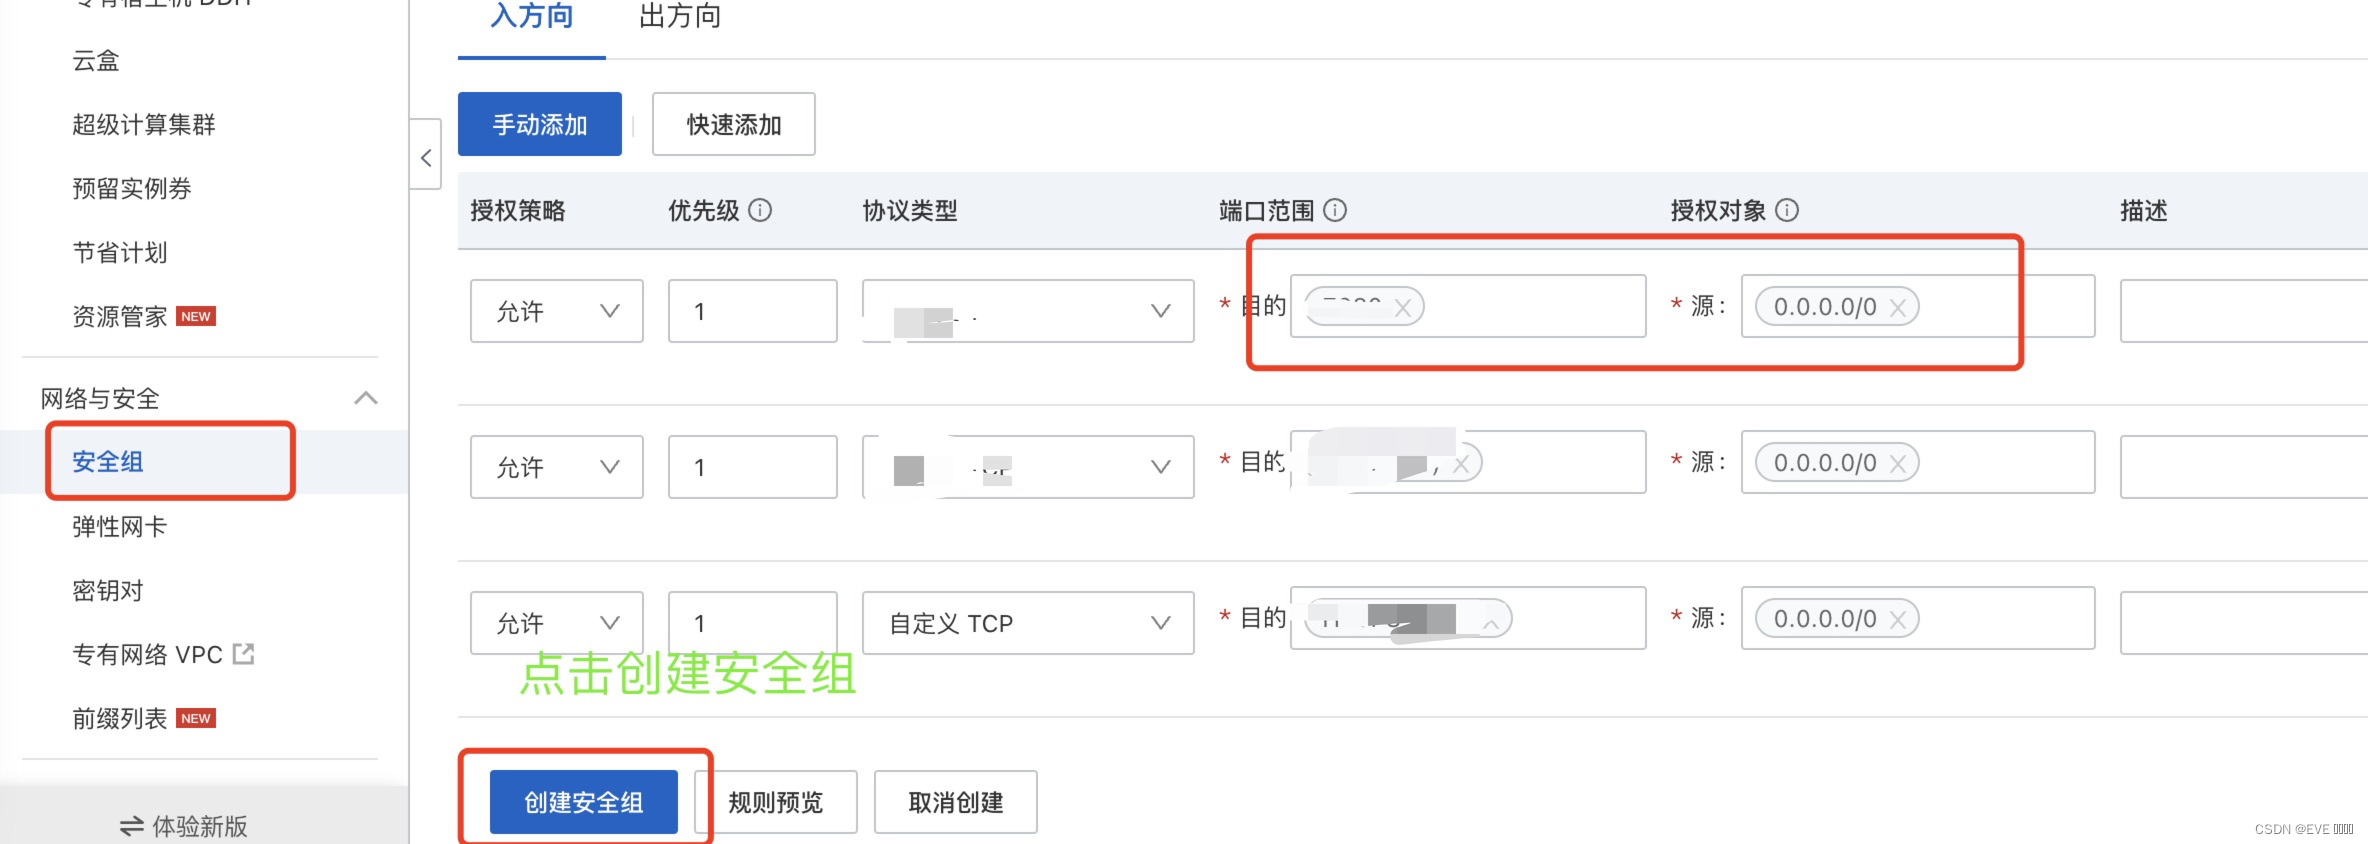Click the priority input showing 1
2368x844 pixels.
point(752,311)
